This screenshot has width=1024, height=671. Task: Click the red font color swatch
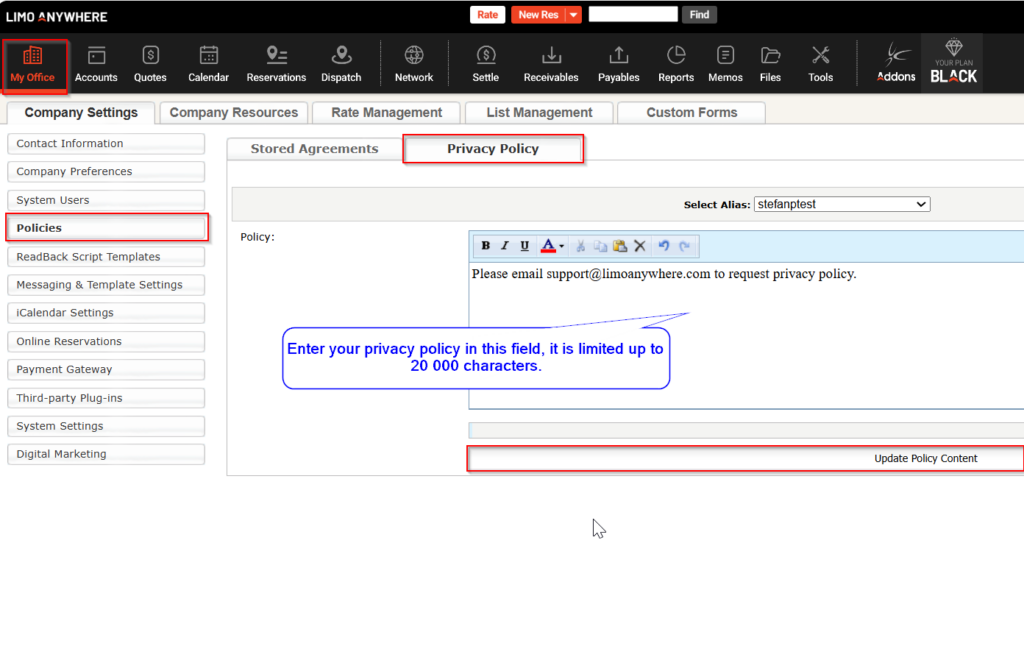[548, 246]
